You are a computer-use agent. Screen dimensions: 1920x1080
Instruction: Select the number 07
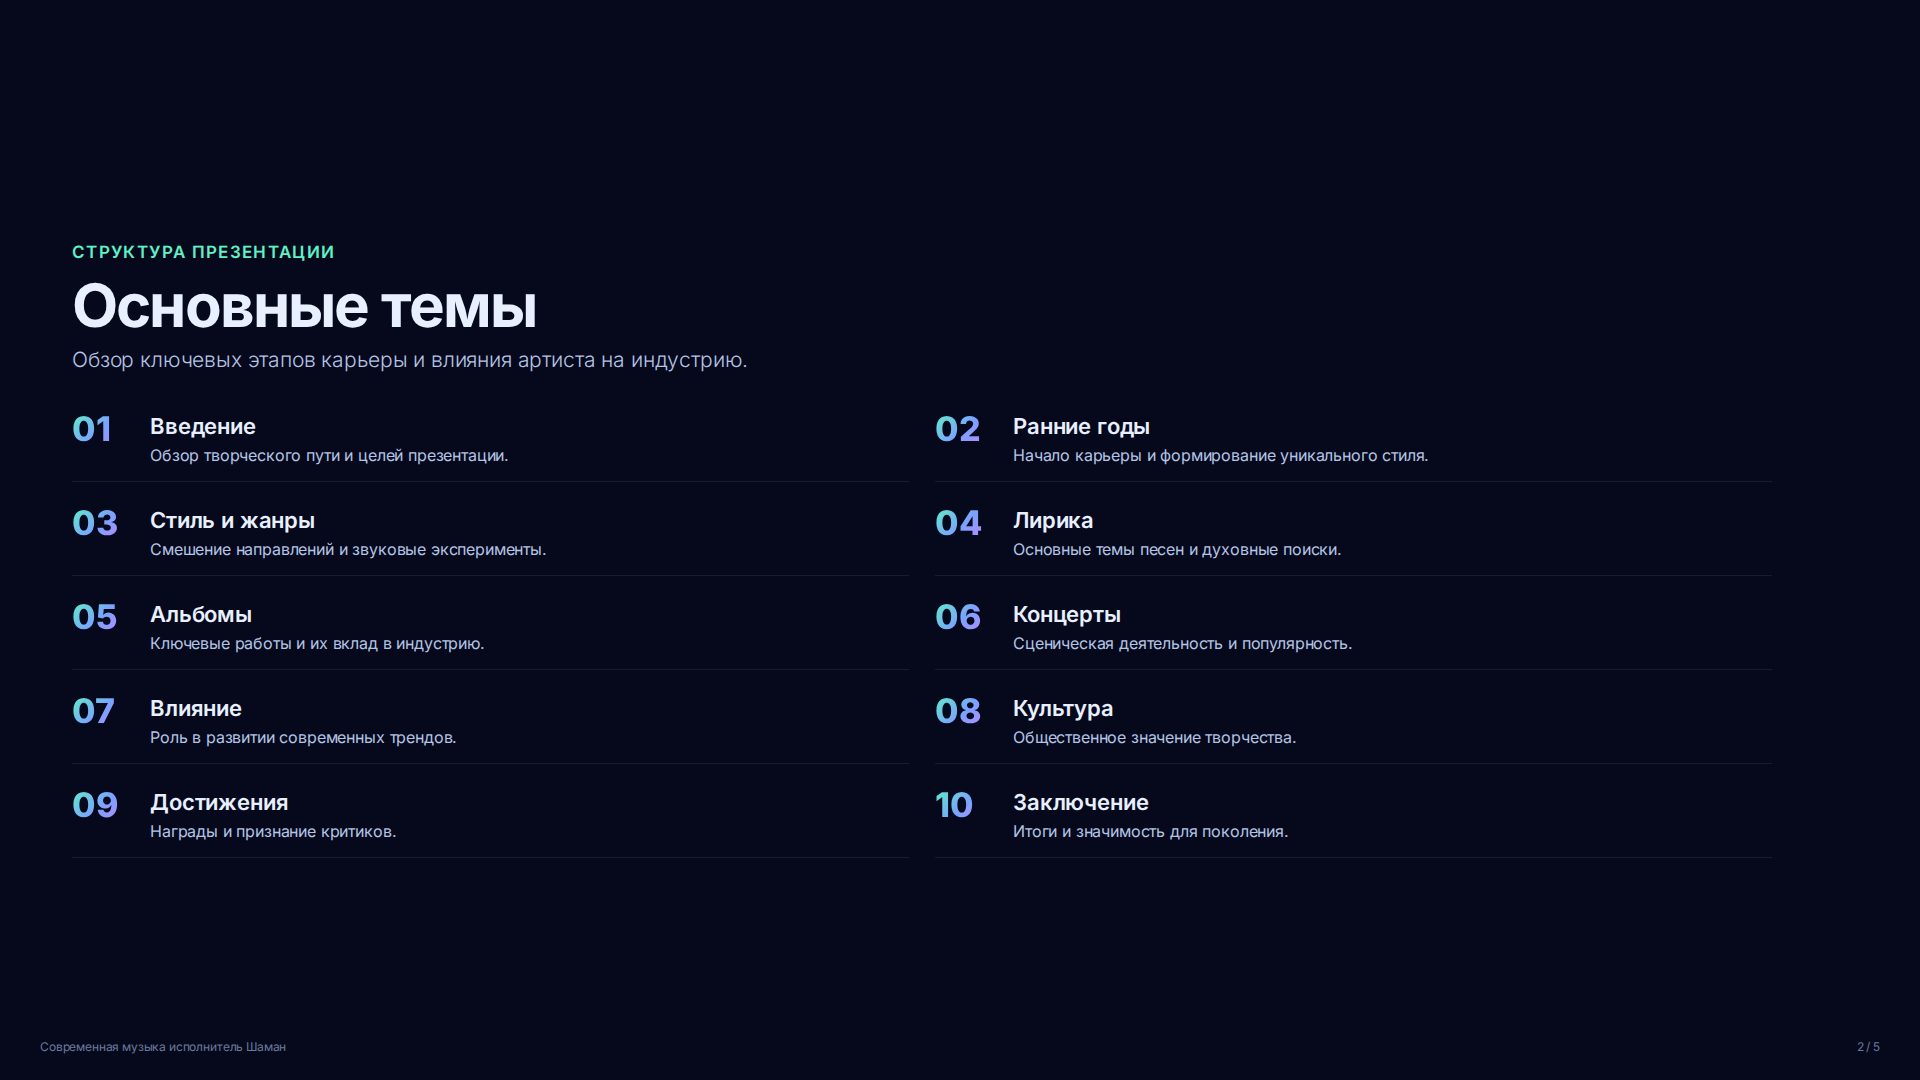coord(93,711)
